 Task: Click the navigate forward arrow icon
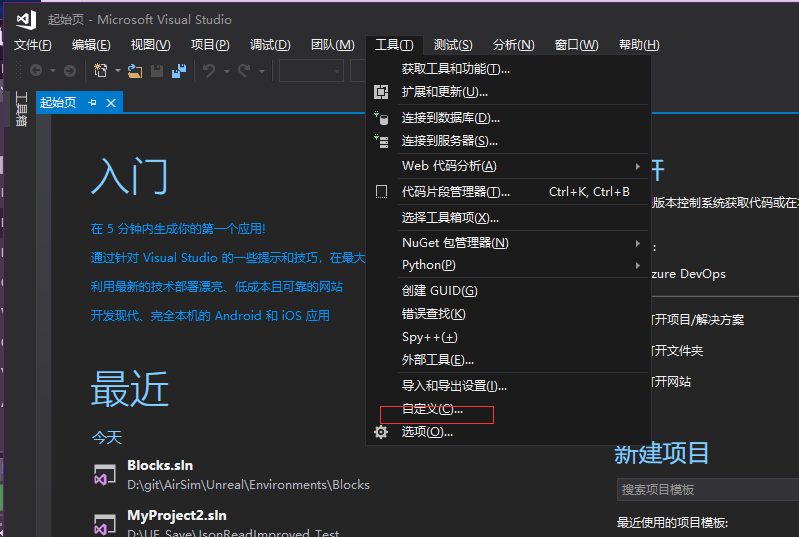coord(70,71)
